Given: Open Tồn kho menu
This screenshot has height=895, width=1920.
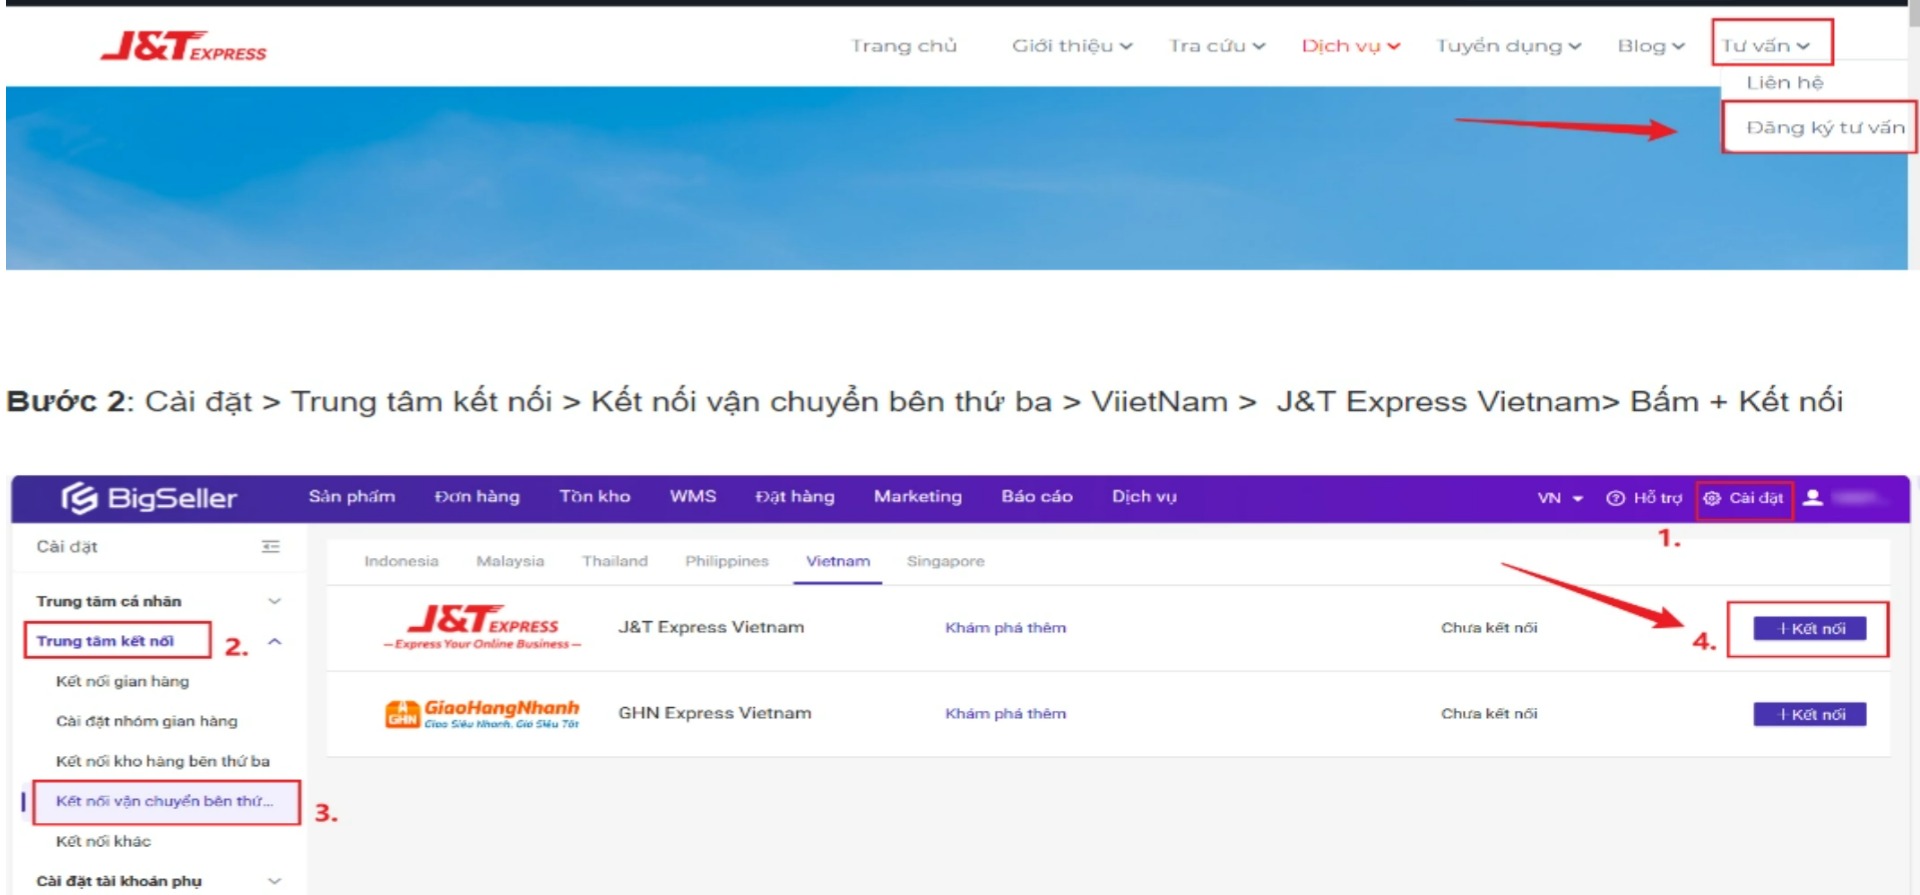Looking at the screenshot, I should (595, 497).
